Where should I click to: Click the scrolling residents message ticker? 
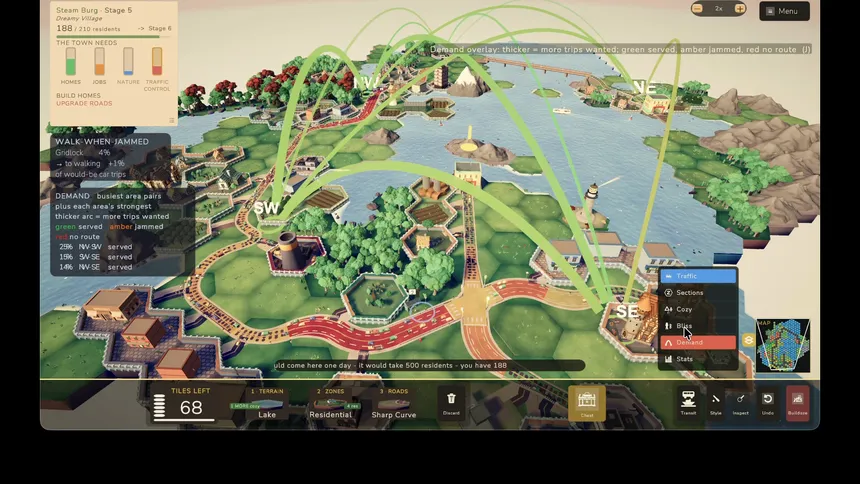tap(429, 365)
